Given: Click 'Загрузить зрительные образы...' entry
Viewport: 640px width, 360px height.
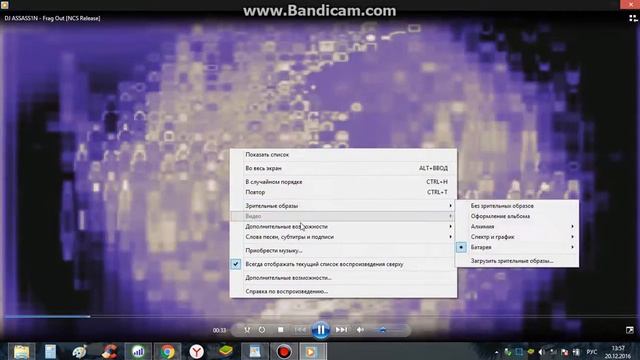Looking at the screenshot, I should click(x=517, y=261).
